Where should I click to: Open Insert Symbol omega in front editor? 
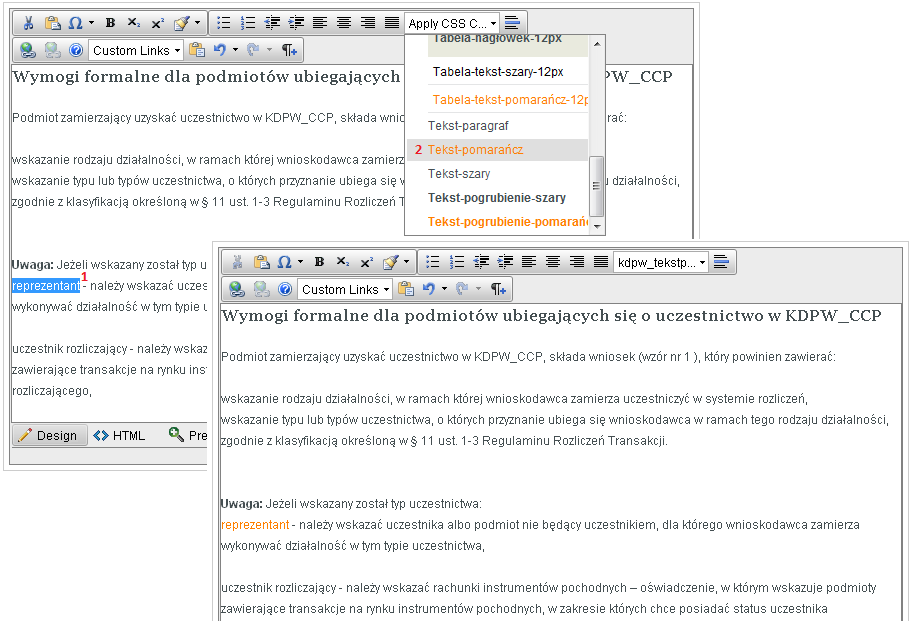point(284,262)
